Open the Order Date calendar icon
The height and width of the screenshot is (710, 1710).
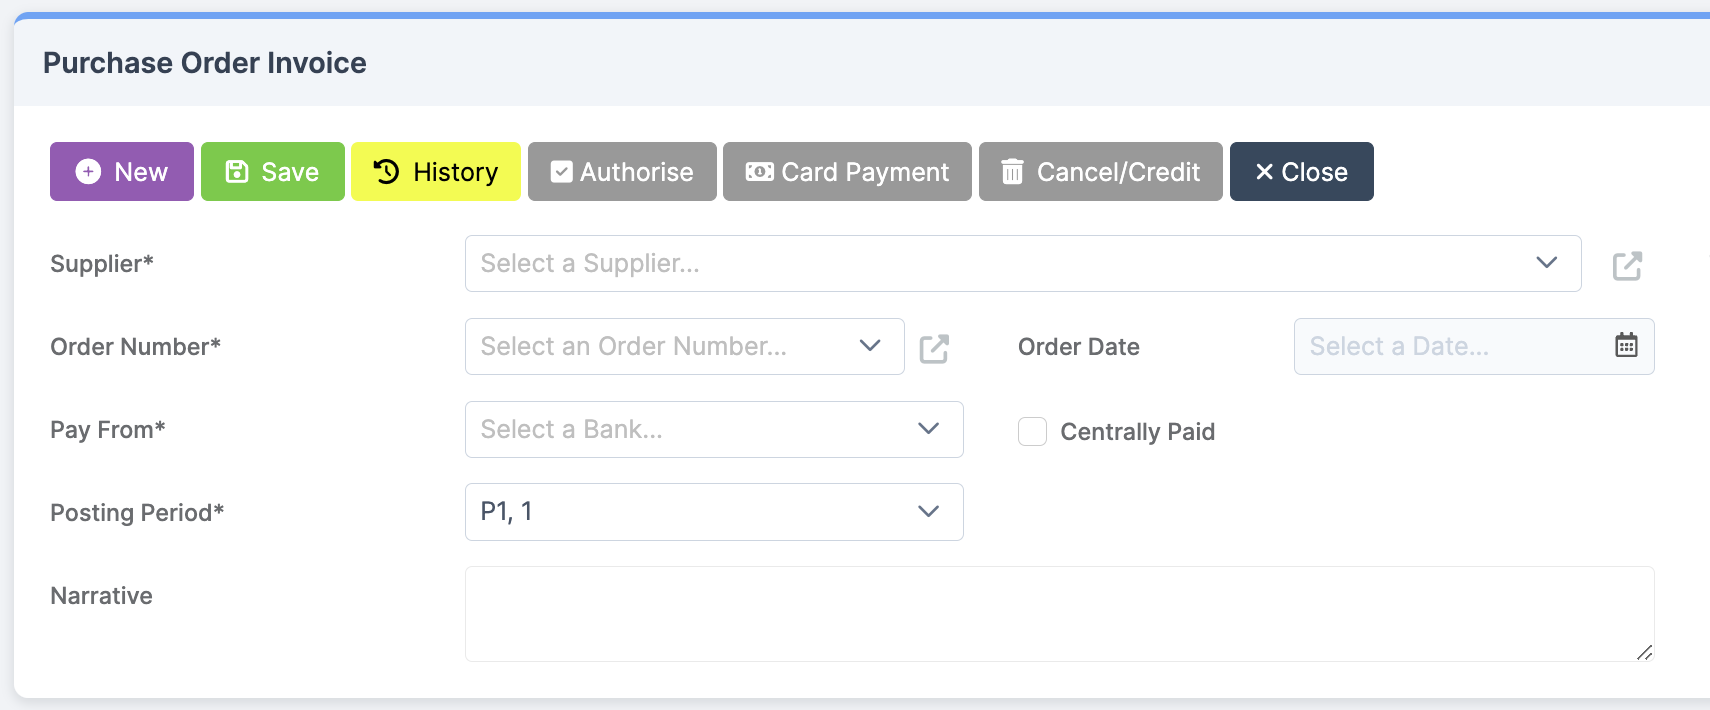coord(1626,345)
